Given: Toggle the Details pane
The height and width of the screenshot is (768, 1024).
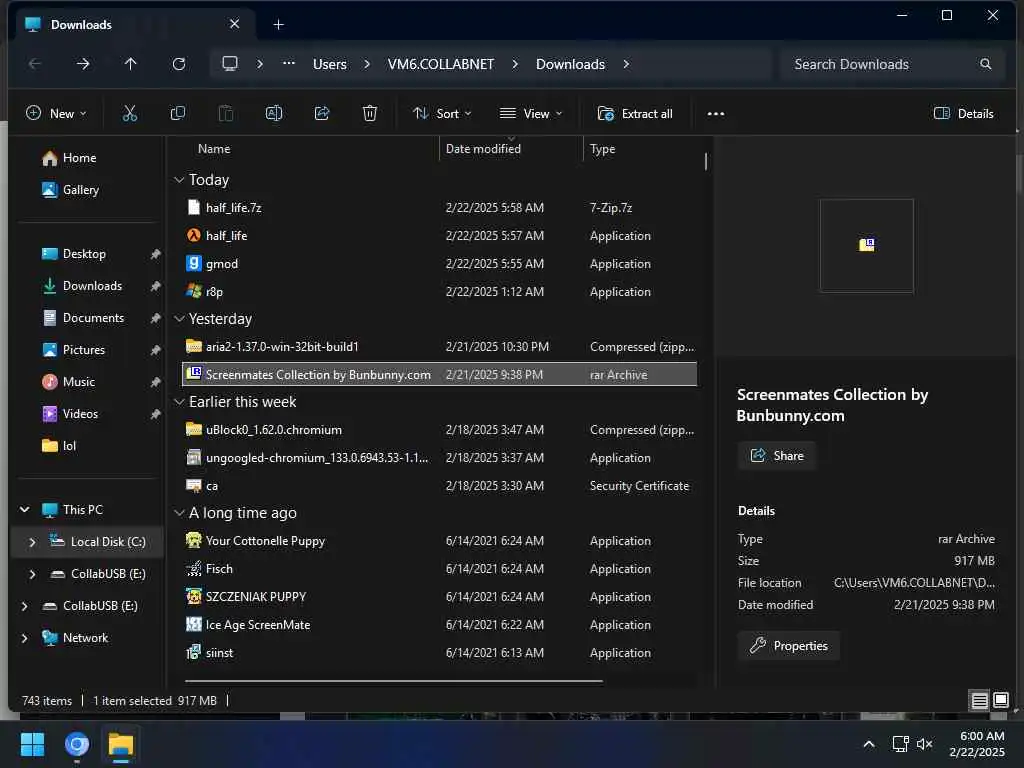Looking at the screenshot, I should (x=963, y=114).
